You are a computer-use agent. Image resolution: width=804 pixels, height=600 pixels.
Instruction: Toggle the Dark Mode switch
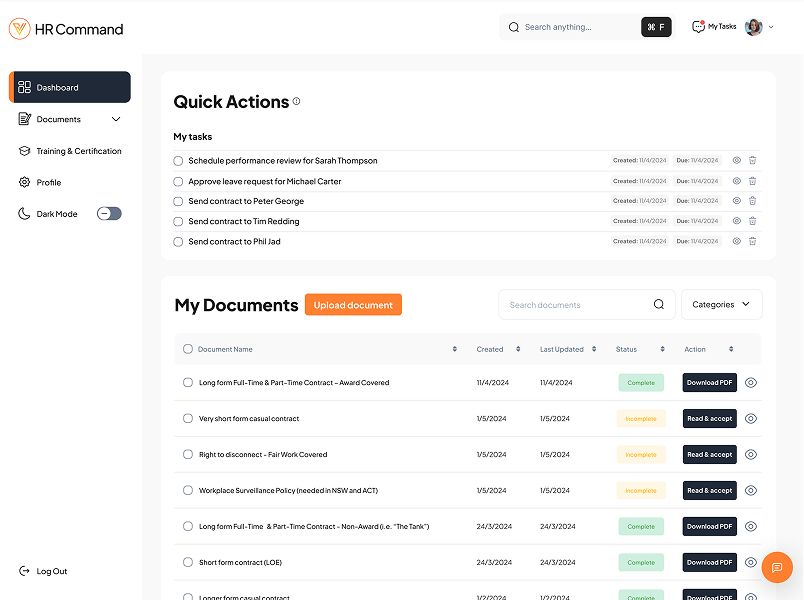coord(109,214)
